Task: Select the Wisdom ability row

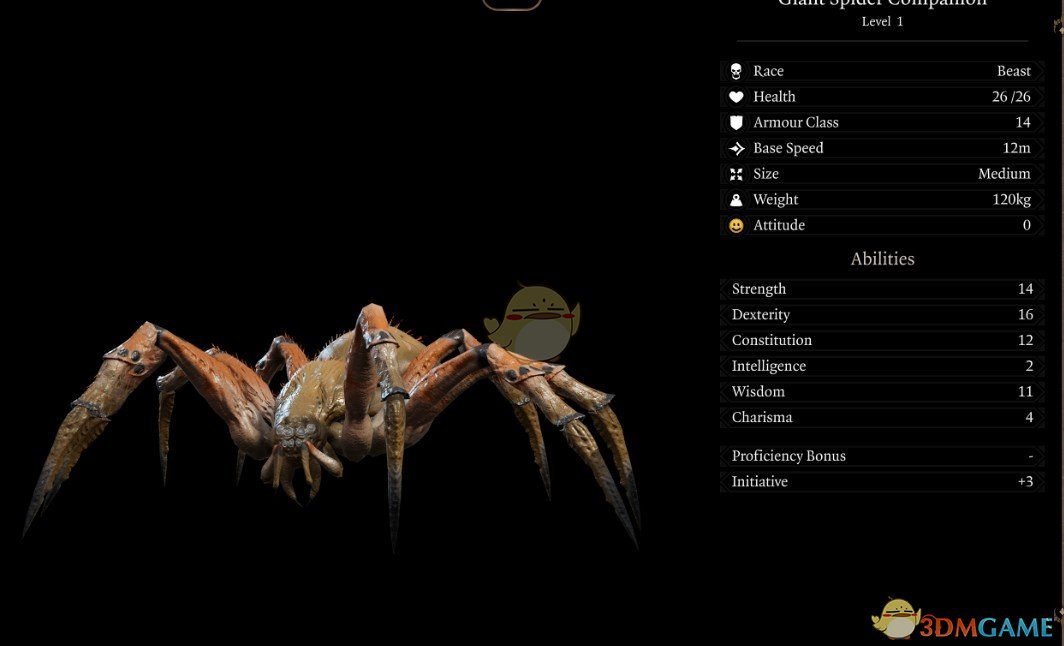Action: coord(882,392)
